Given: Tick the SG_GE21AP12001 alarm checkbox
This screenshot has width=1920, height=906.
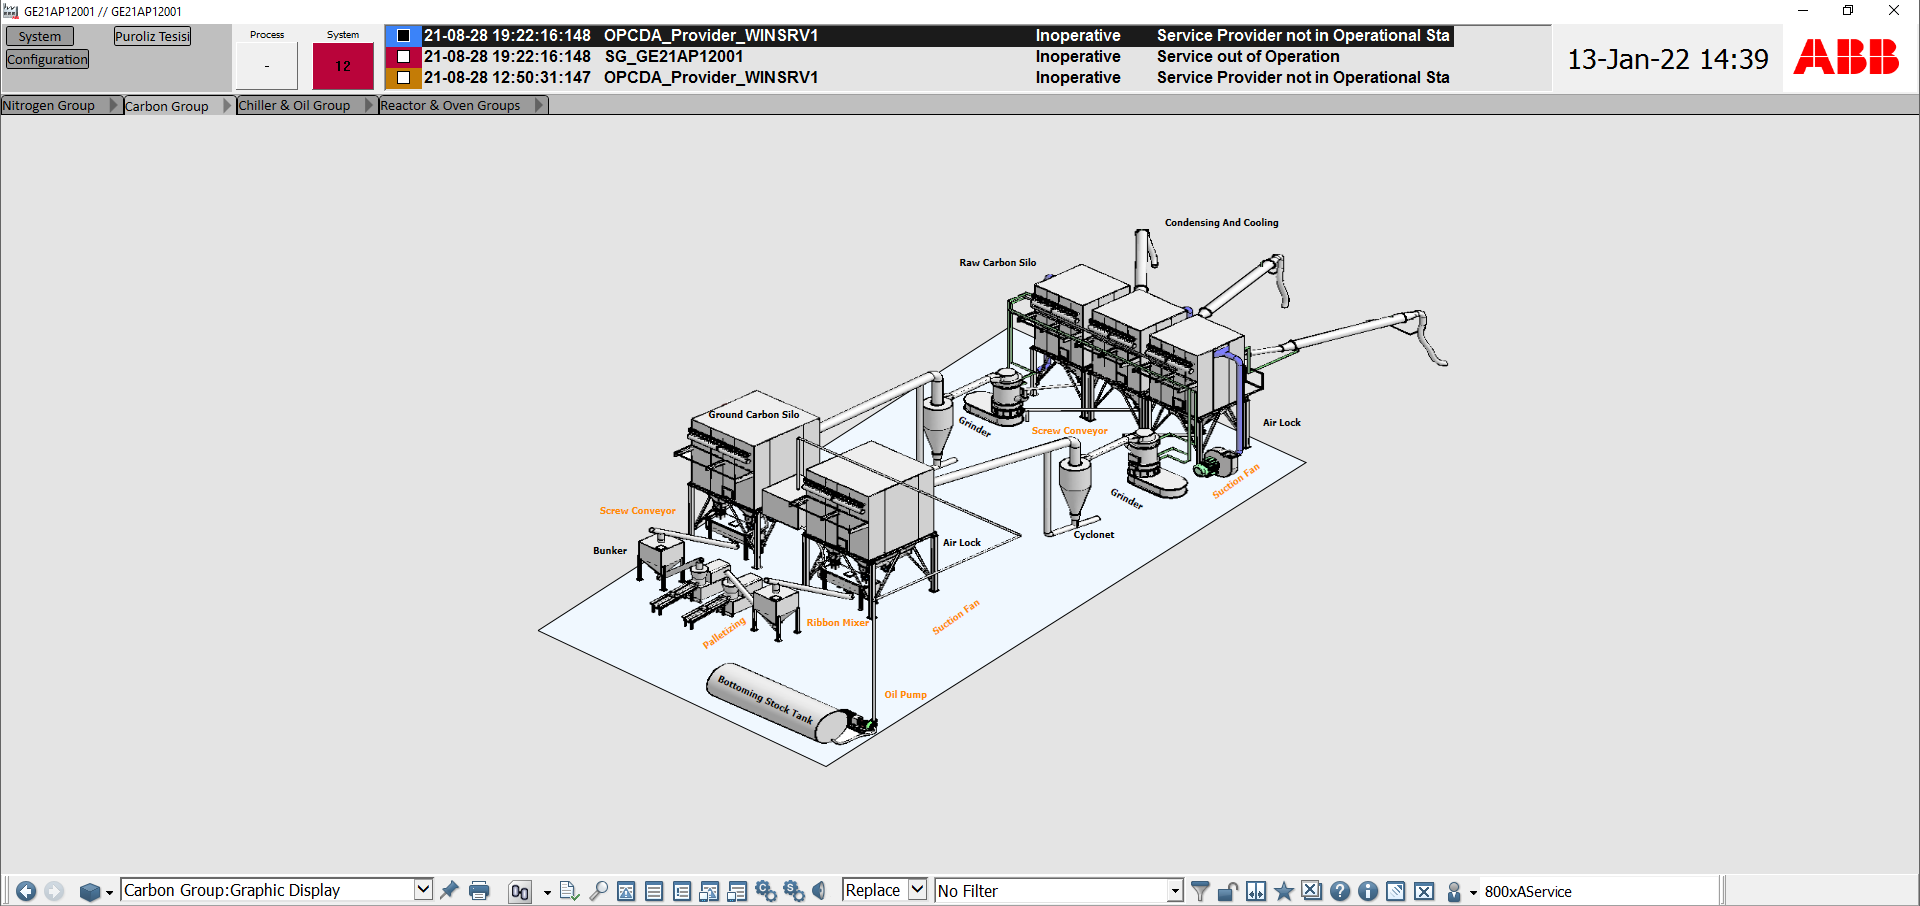Looking at the screenshot, I should pyautogui.click(x=404, y=57).
